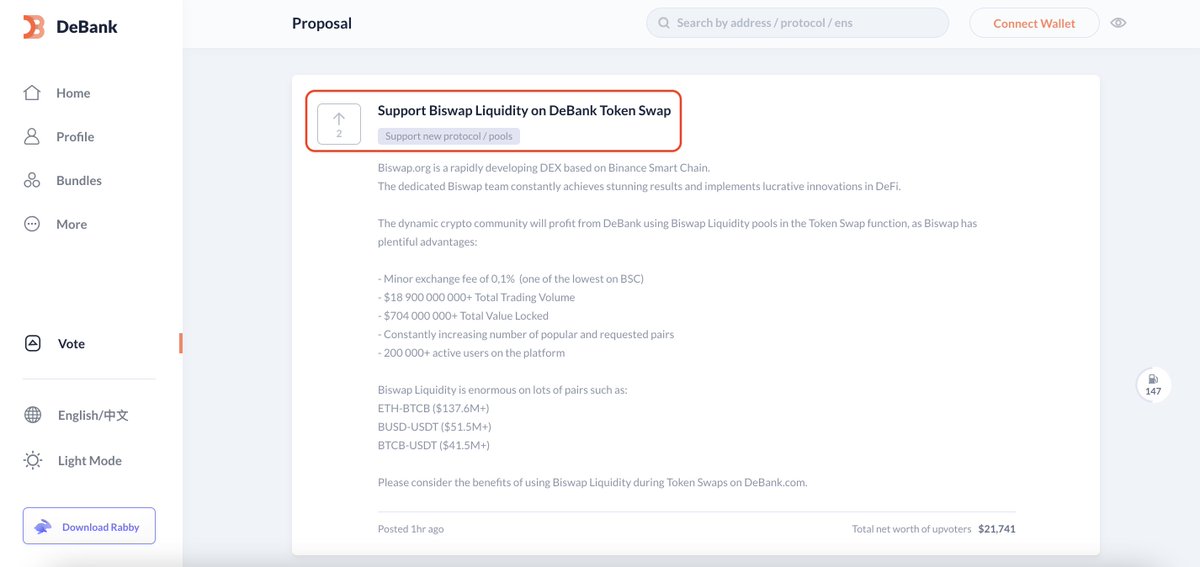Click the More ellipsis icon
The height and width of the screenshot is (567, 1200).
[32, 224]
